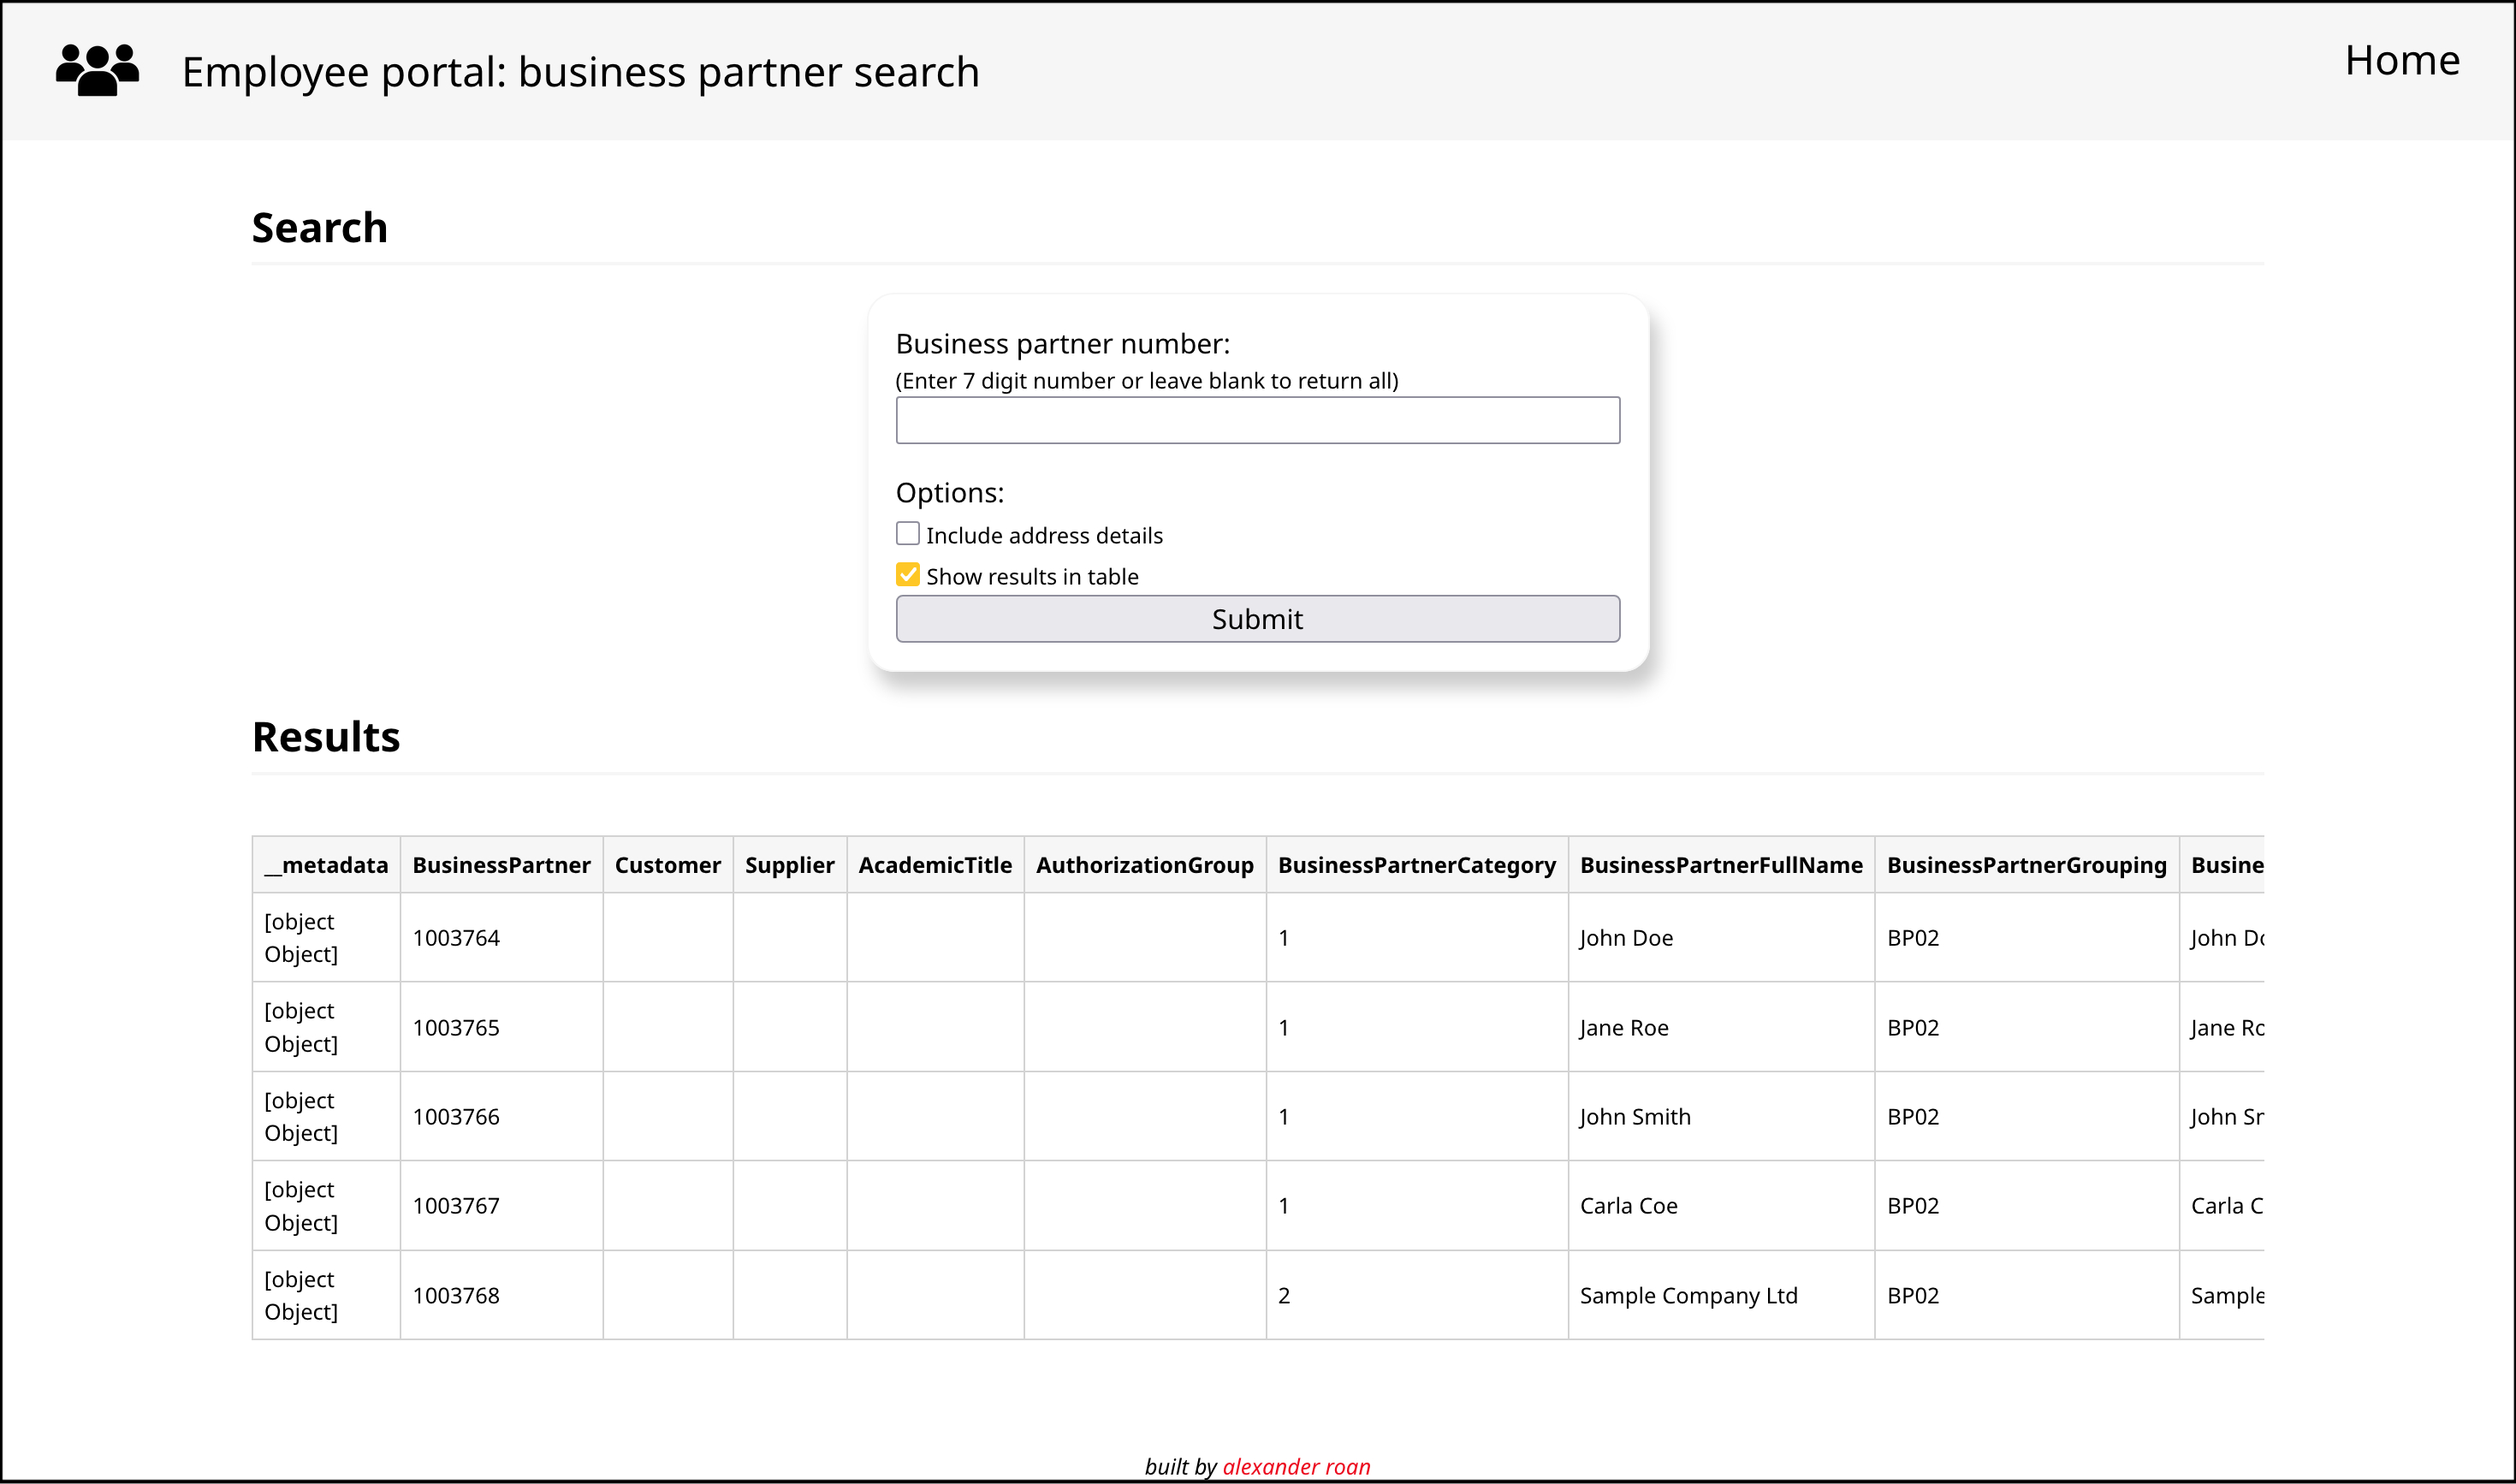Click BP02 grouping in Carla Coe row
The width and height of the screenshot is (2516, 1484).
coord(1912,1205)
